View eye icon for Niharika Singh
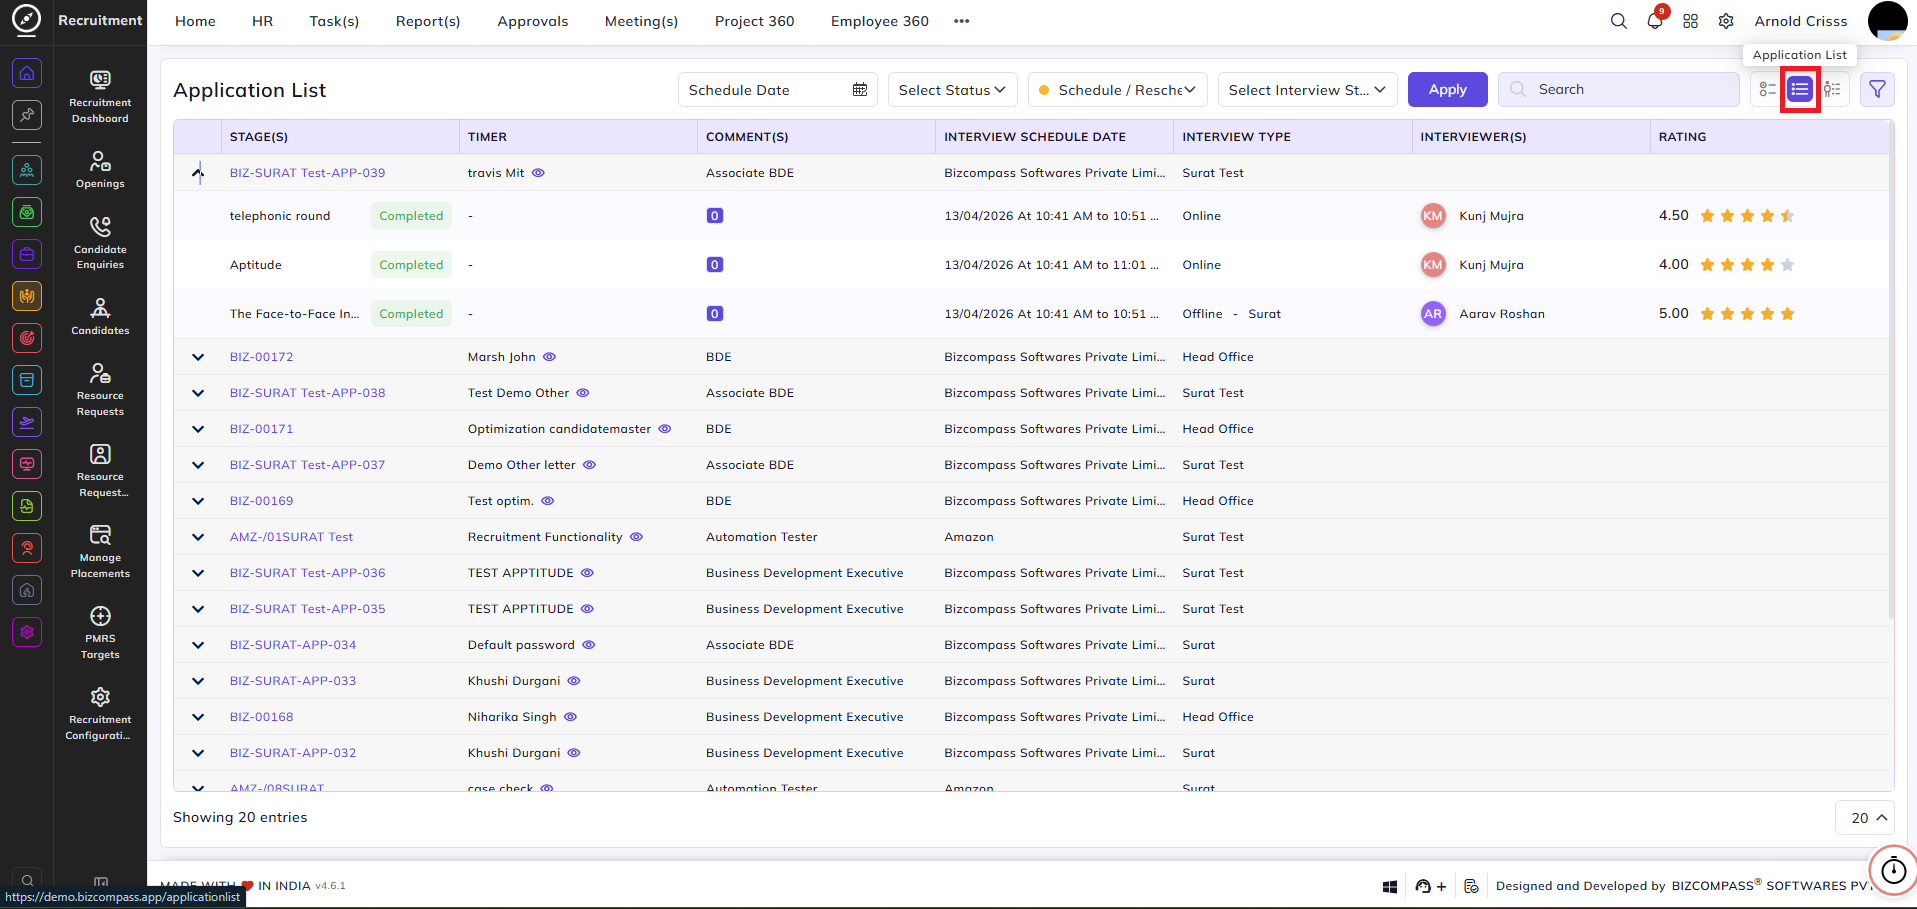 (570, 717)
